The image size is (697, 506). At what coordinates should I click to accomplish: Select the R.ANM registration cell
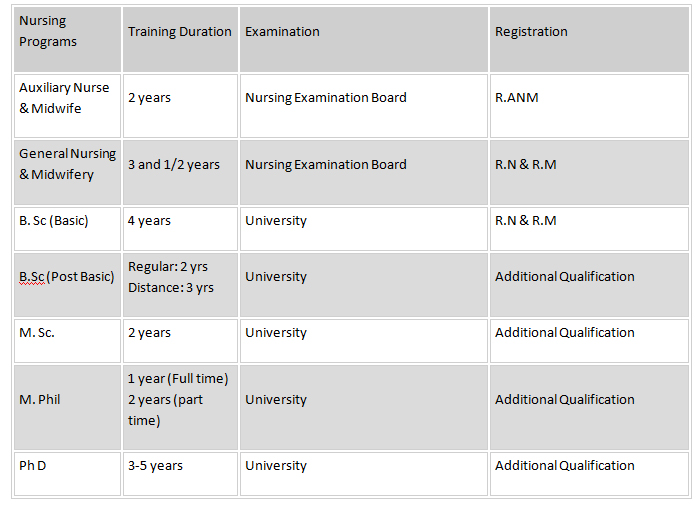[x=589, y=106]
